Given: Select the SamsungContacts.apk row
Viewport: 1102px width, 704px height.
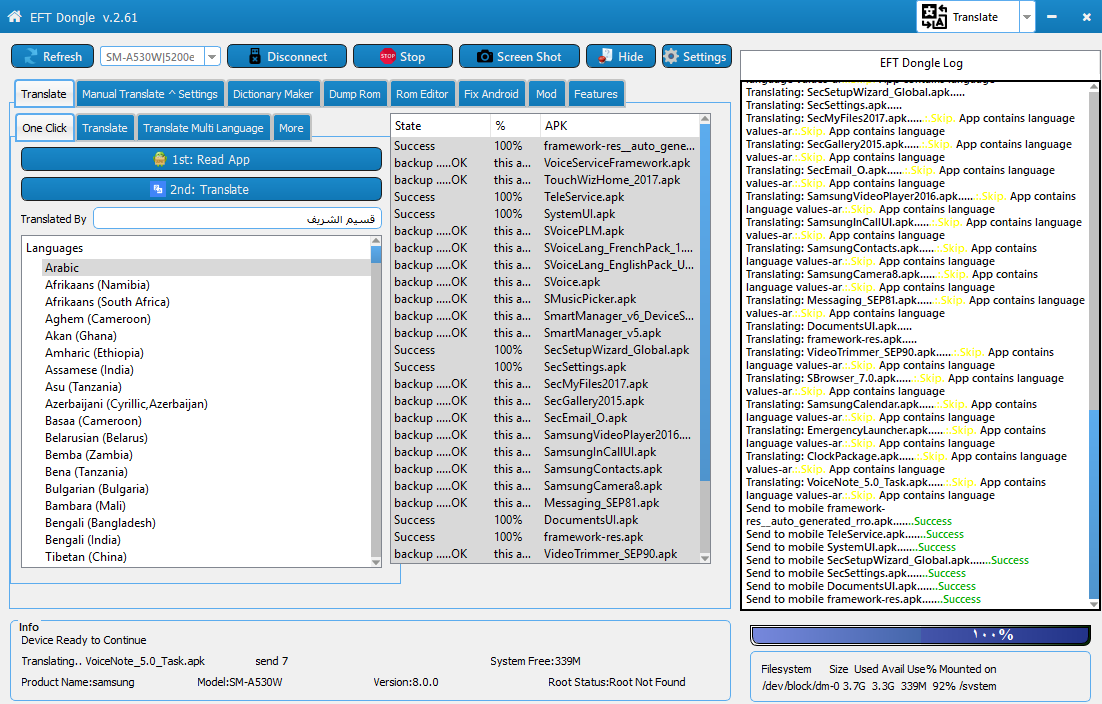Looking at the screenshot, I should pyautogui.click(x=545, y=469).
